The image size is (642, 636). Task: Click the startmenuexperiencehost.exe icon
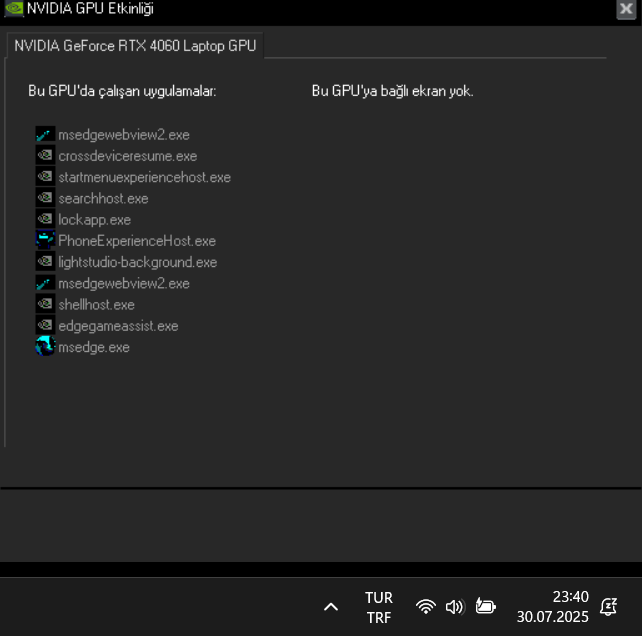[x=45, y=177]
